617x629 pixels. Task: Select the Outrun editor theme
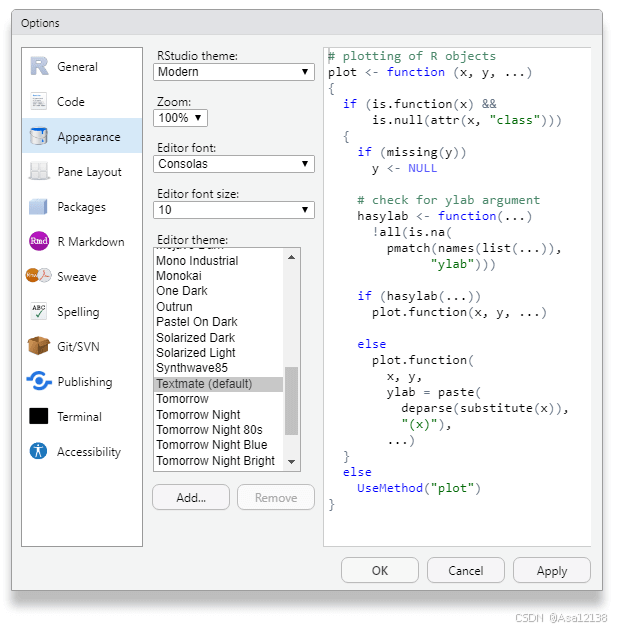tap(219, 307)
